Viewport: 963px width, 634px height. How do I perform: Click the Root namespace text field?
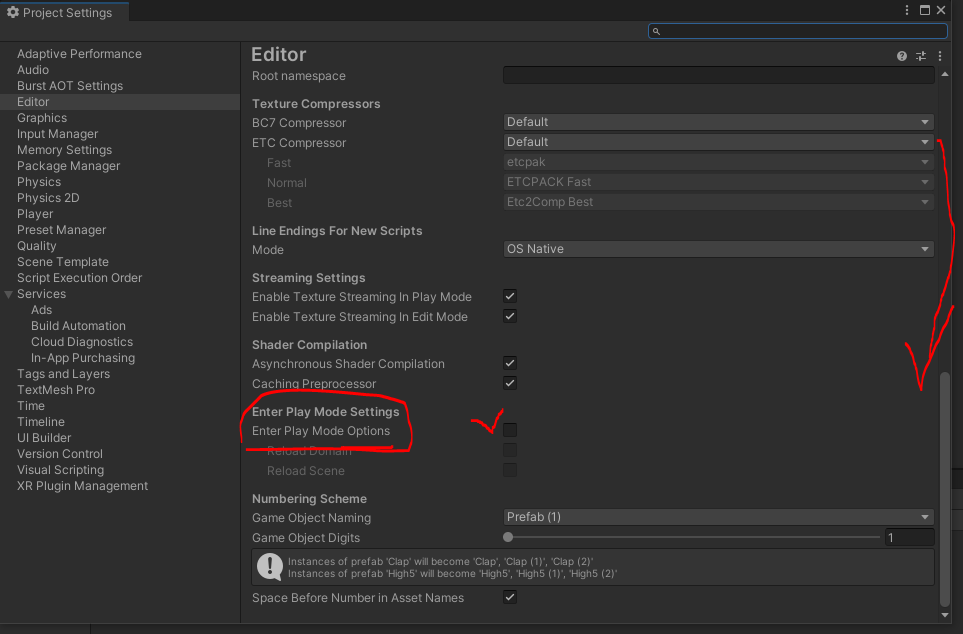pos(718,75)
